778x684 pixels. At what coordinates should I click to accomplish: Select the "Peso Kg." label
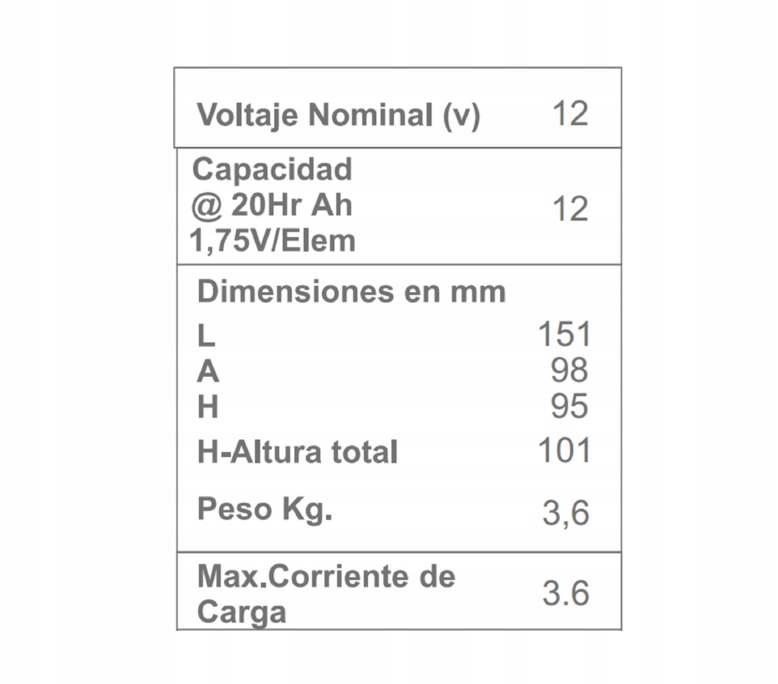tap(265, 509)
